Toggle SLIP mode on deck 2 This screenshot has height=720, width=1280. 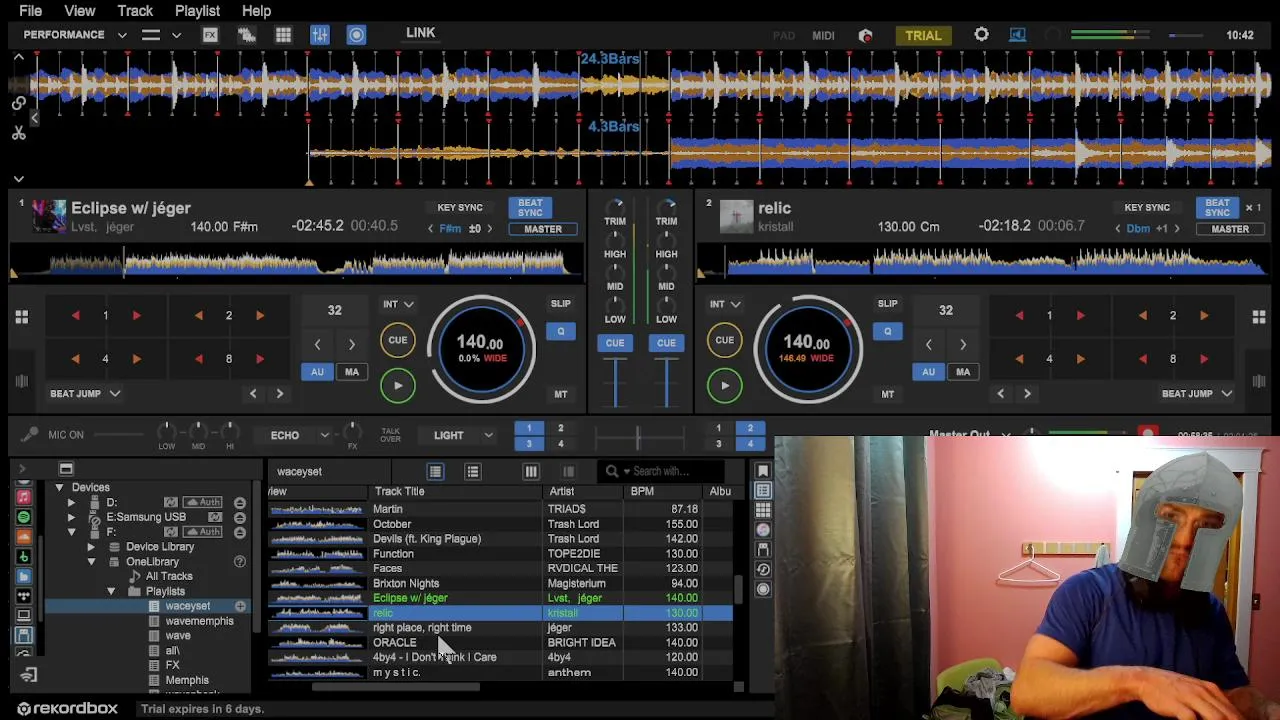887,303
